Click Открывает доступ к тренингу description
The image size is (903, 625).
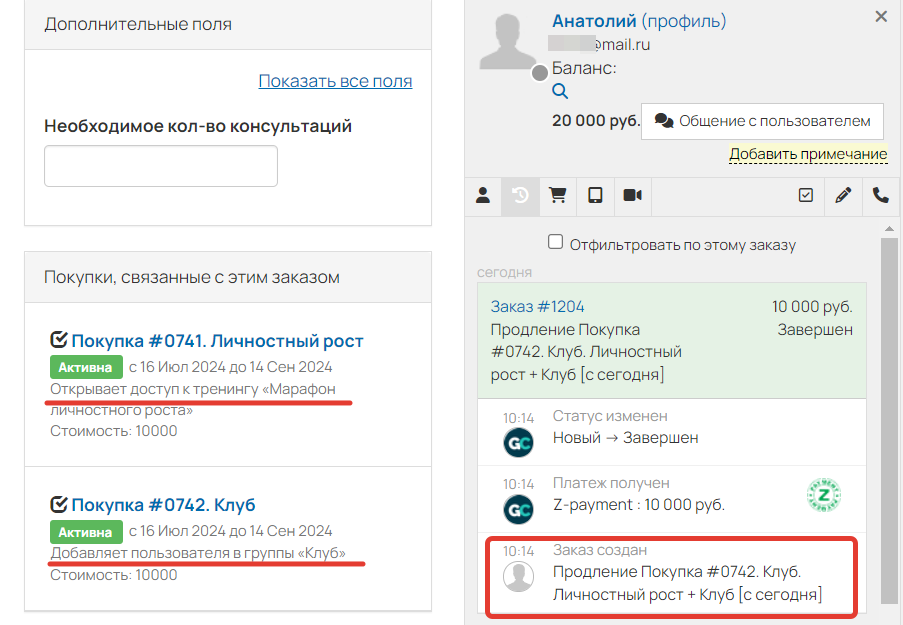tap(193, 399)
